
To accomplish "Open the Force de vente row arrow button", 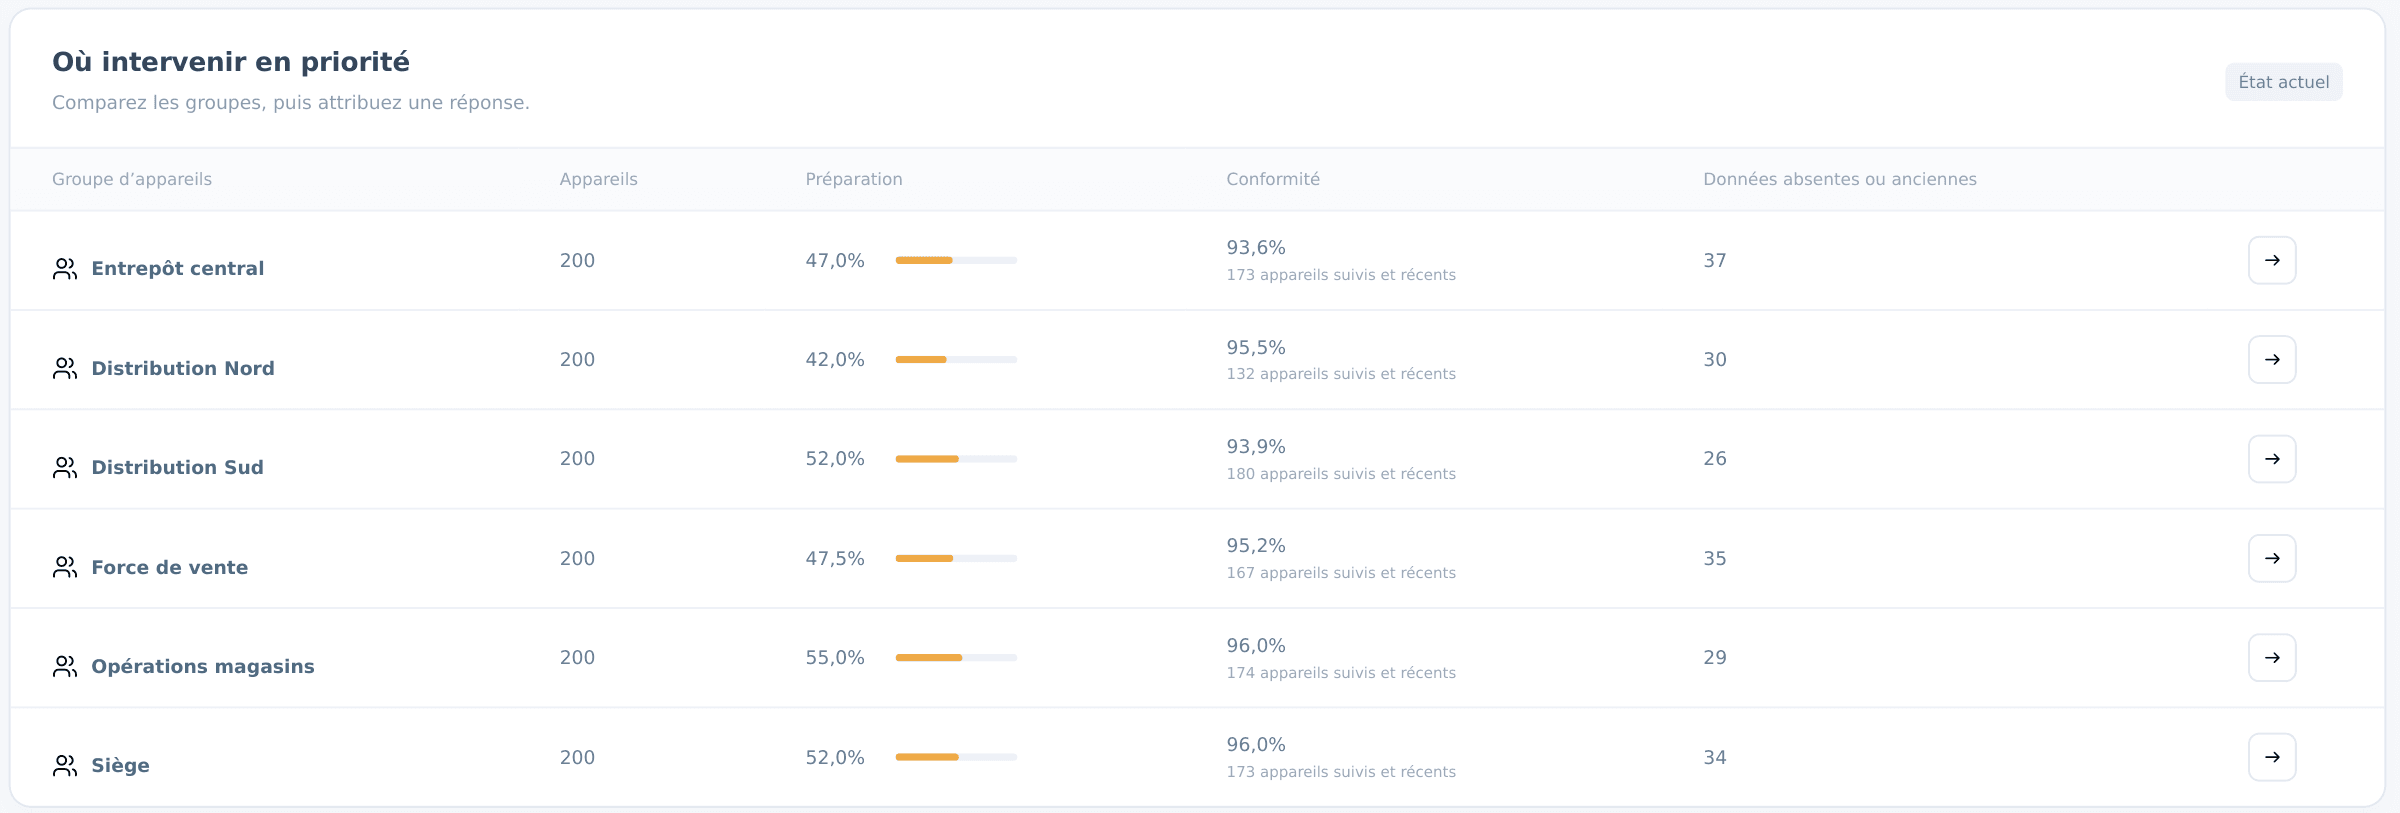I will click(2272, 558).
